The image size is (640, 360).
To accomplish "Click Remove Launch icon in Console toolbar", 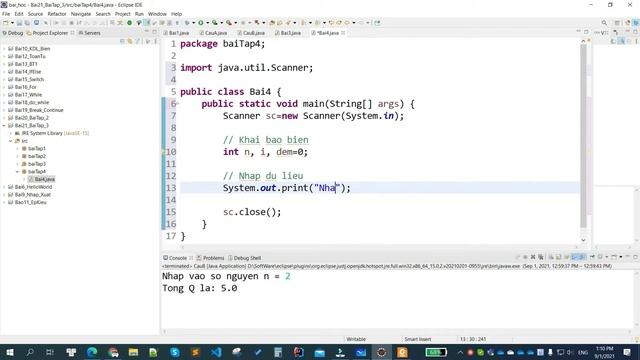I will pos(533,257).
